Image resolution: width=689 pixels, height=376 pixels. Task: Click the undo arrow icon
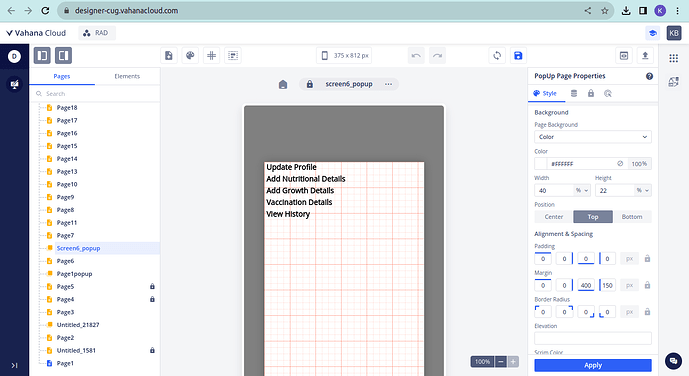pyautogui.click(x=416, y=55)
